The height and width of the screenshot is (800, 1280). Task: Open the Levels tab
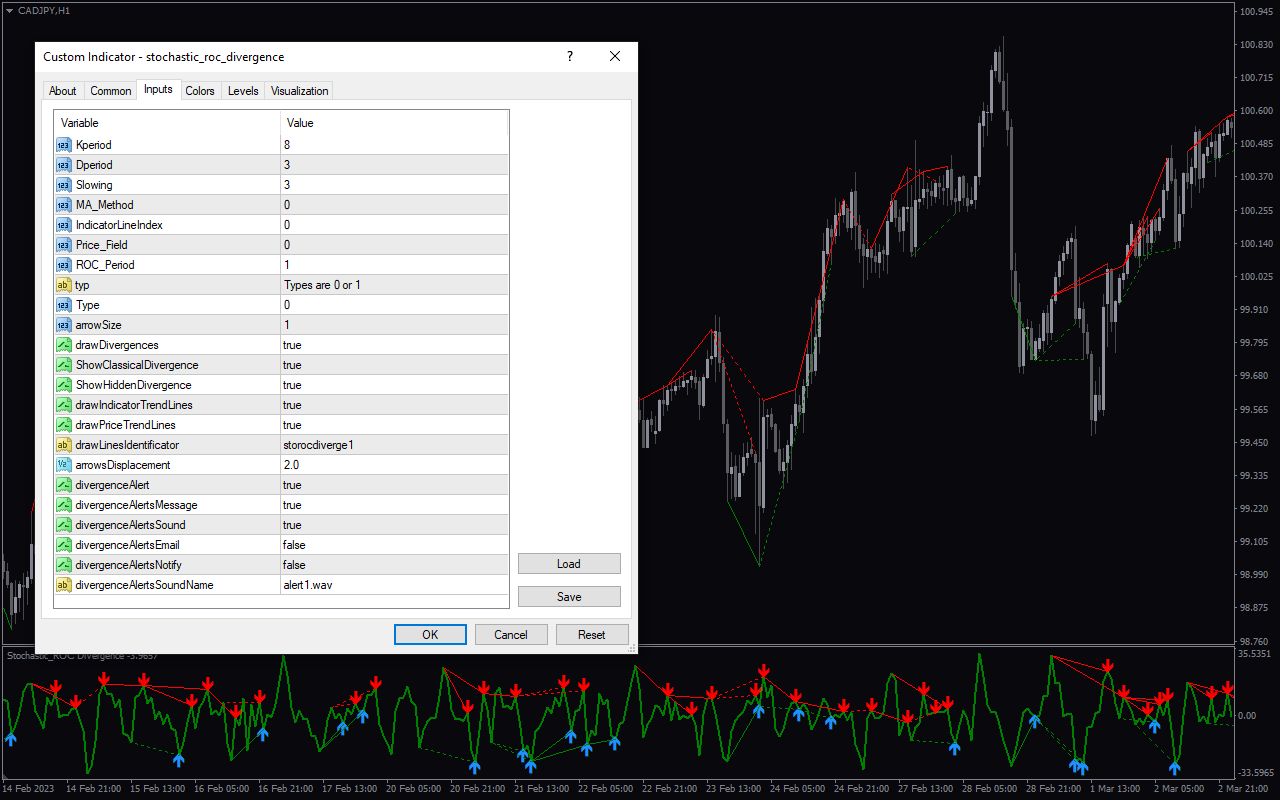pos(243,91)
